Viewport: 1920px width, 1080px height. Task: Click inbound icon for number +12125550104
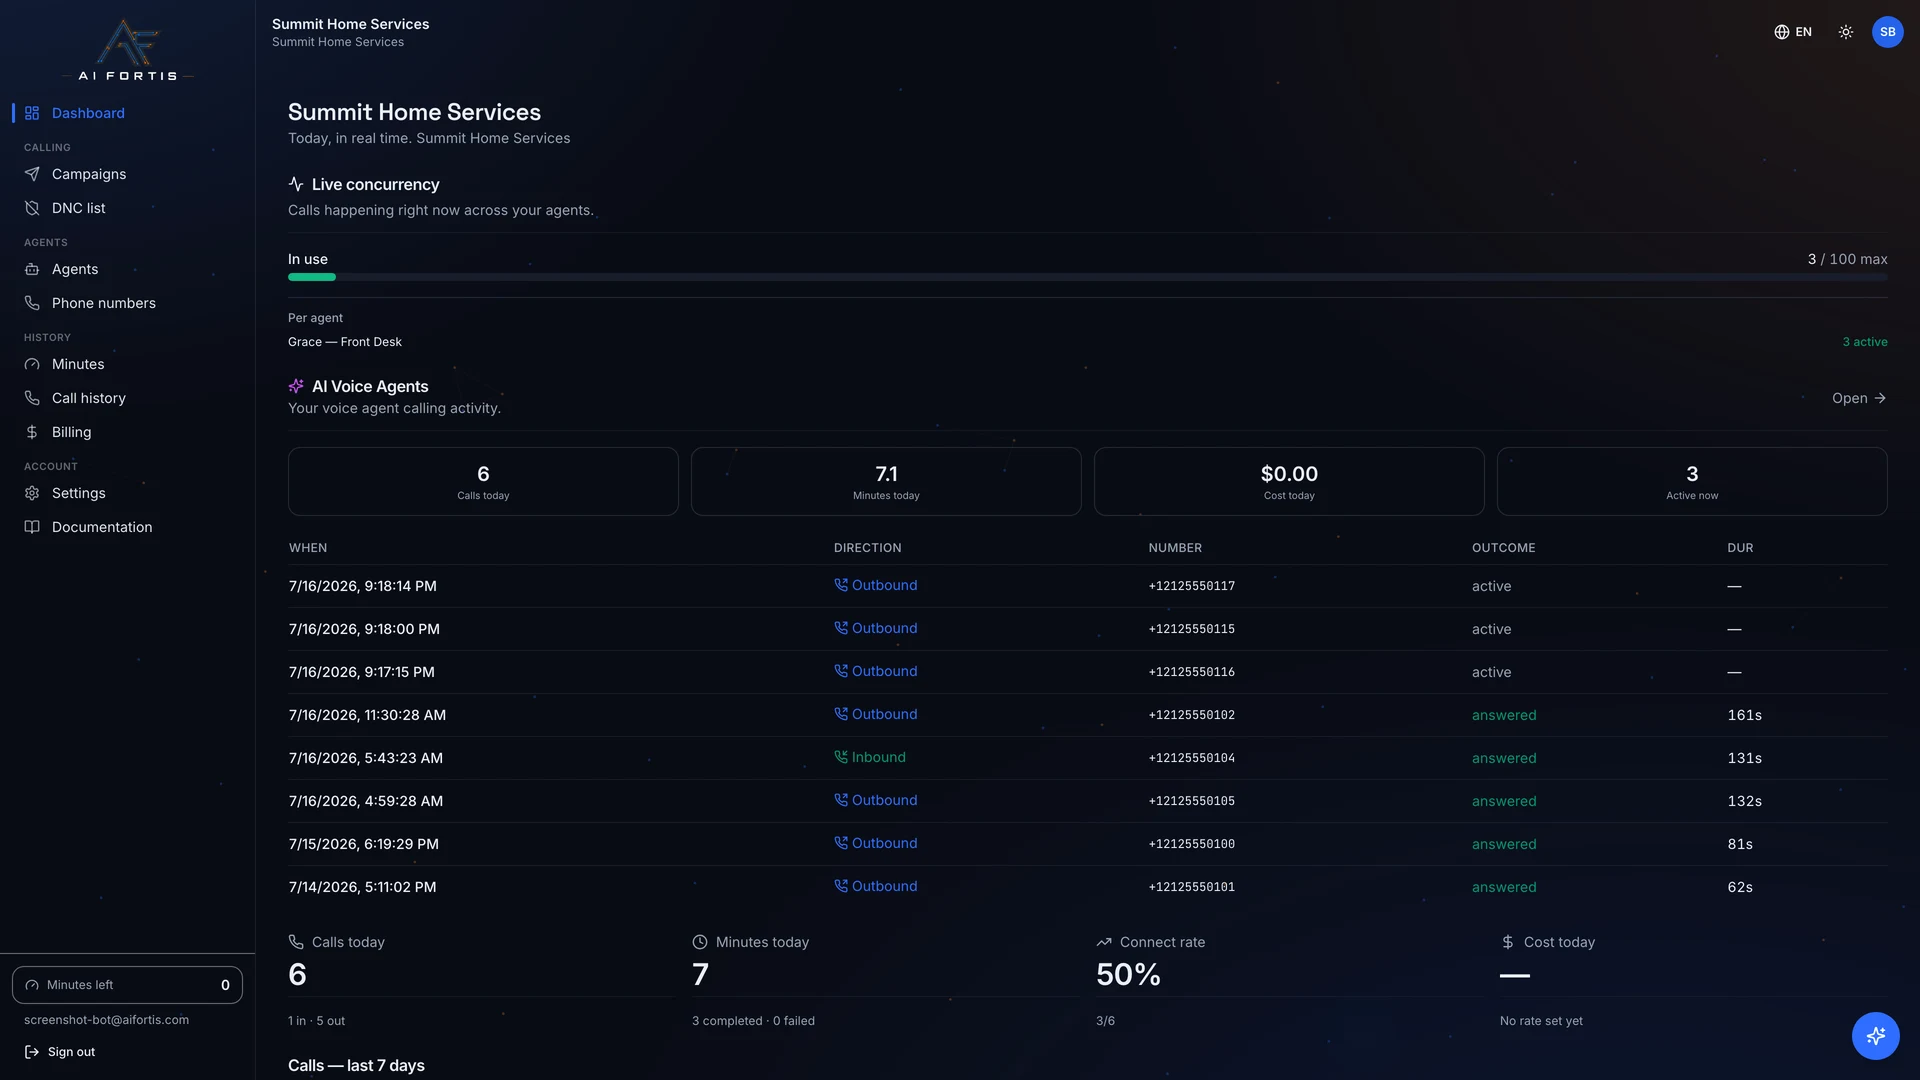click(x=841, y=757)
